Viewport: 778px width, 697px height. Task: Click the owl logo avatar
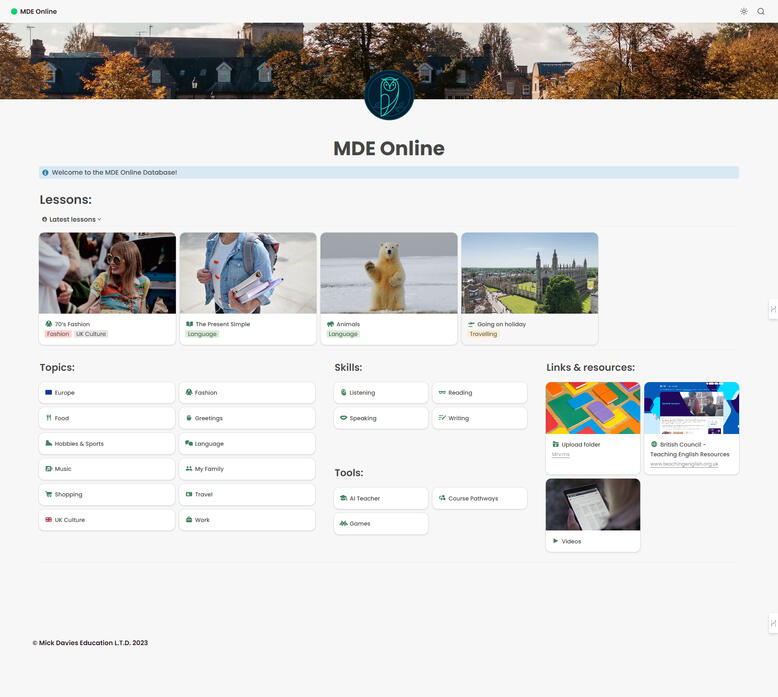[x=389, y=95]
